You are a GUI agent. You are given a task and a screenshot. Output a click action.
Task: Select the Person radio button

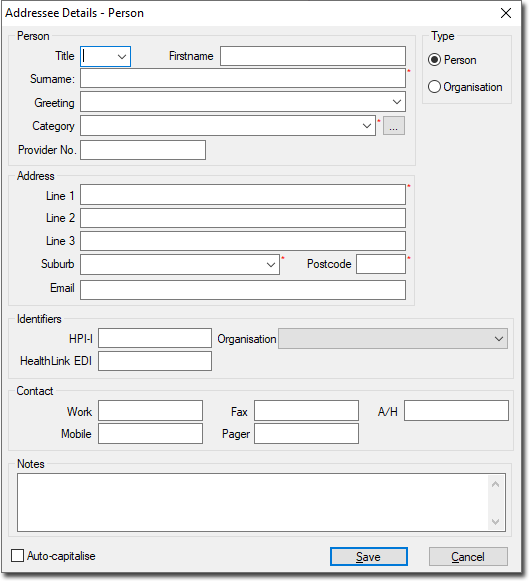coord(434,60)
